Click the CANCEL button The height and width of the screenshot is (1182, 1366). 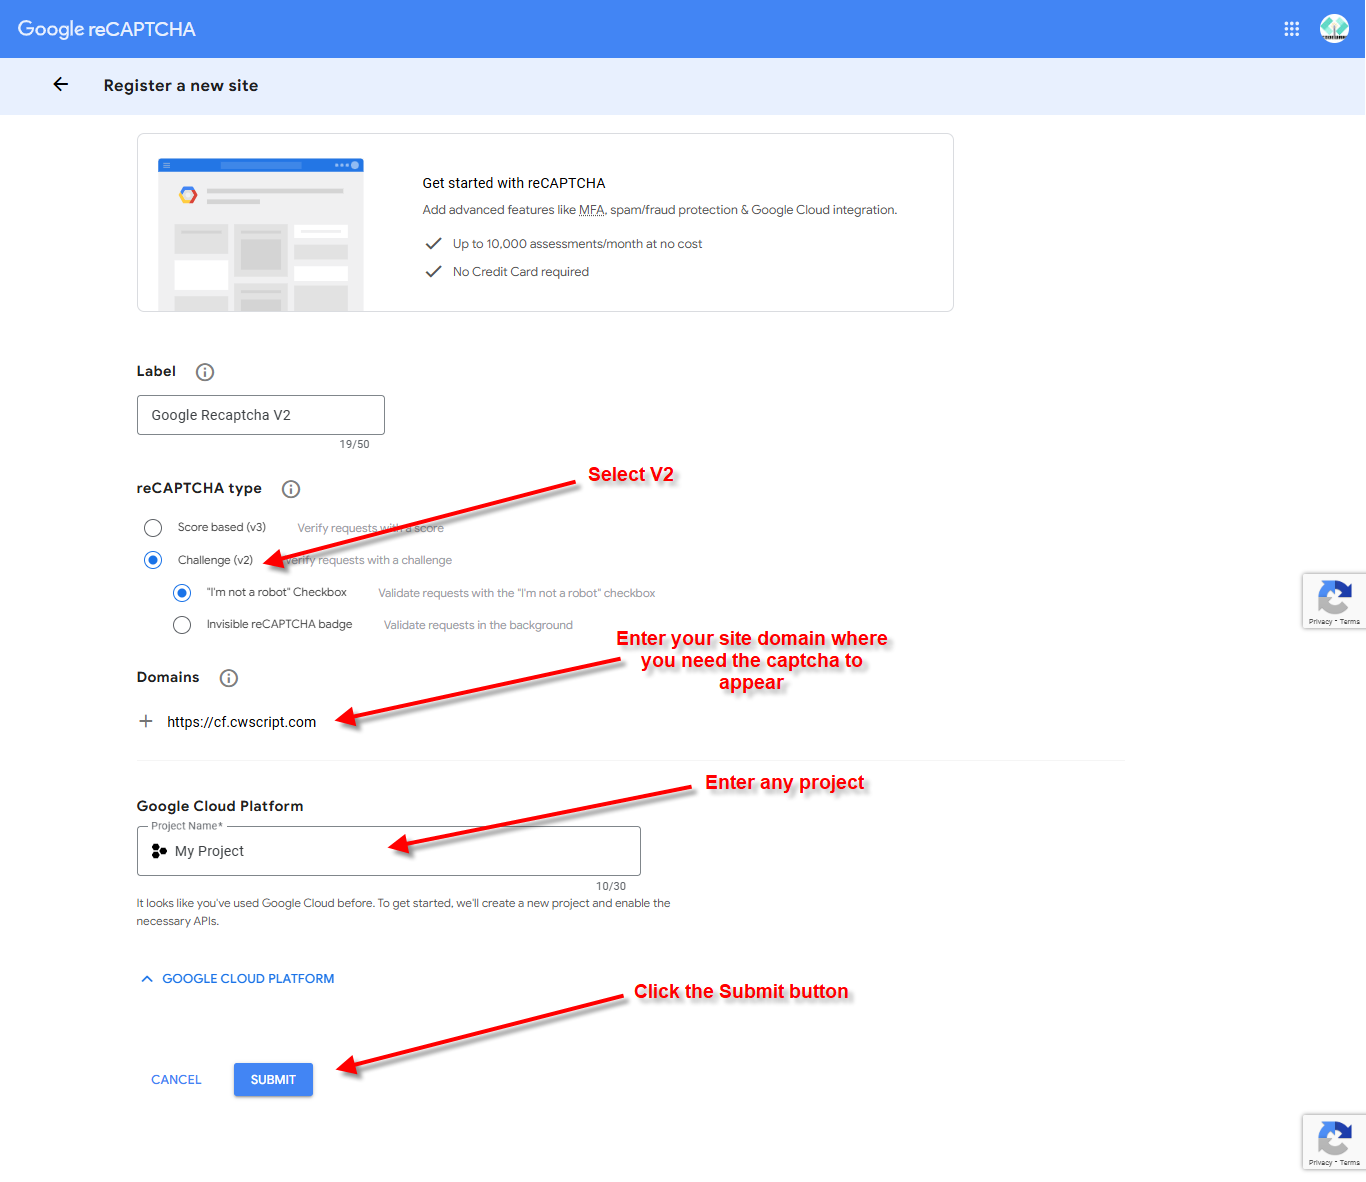pos(176,1079)
